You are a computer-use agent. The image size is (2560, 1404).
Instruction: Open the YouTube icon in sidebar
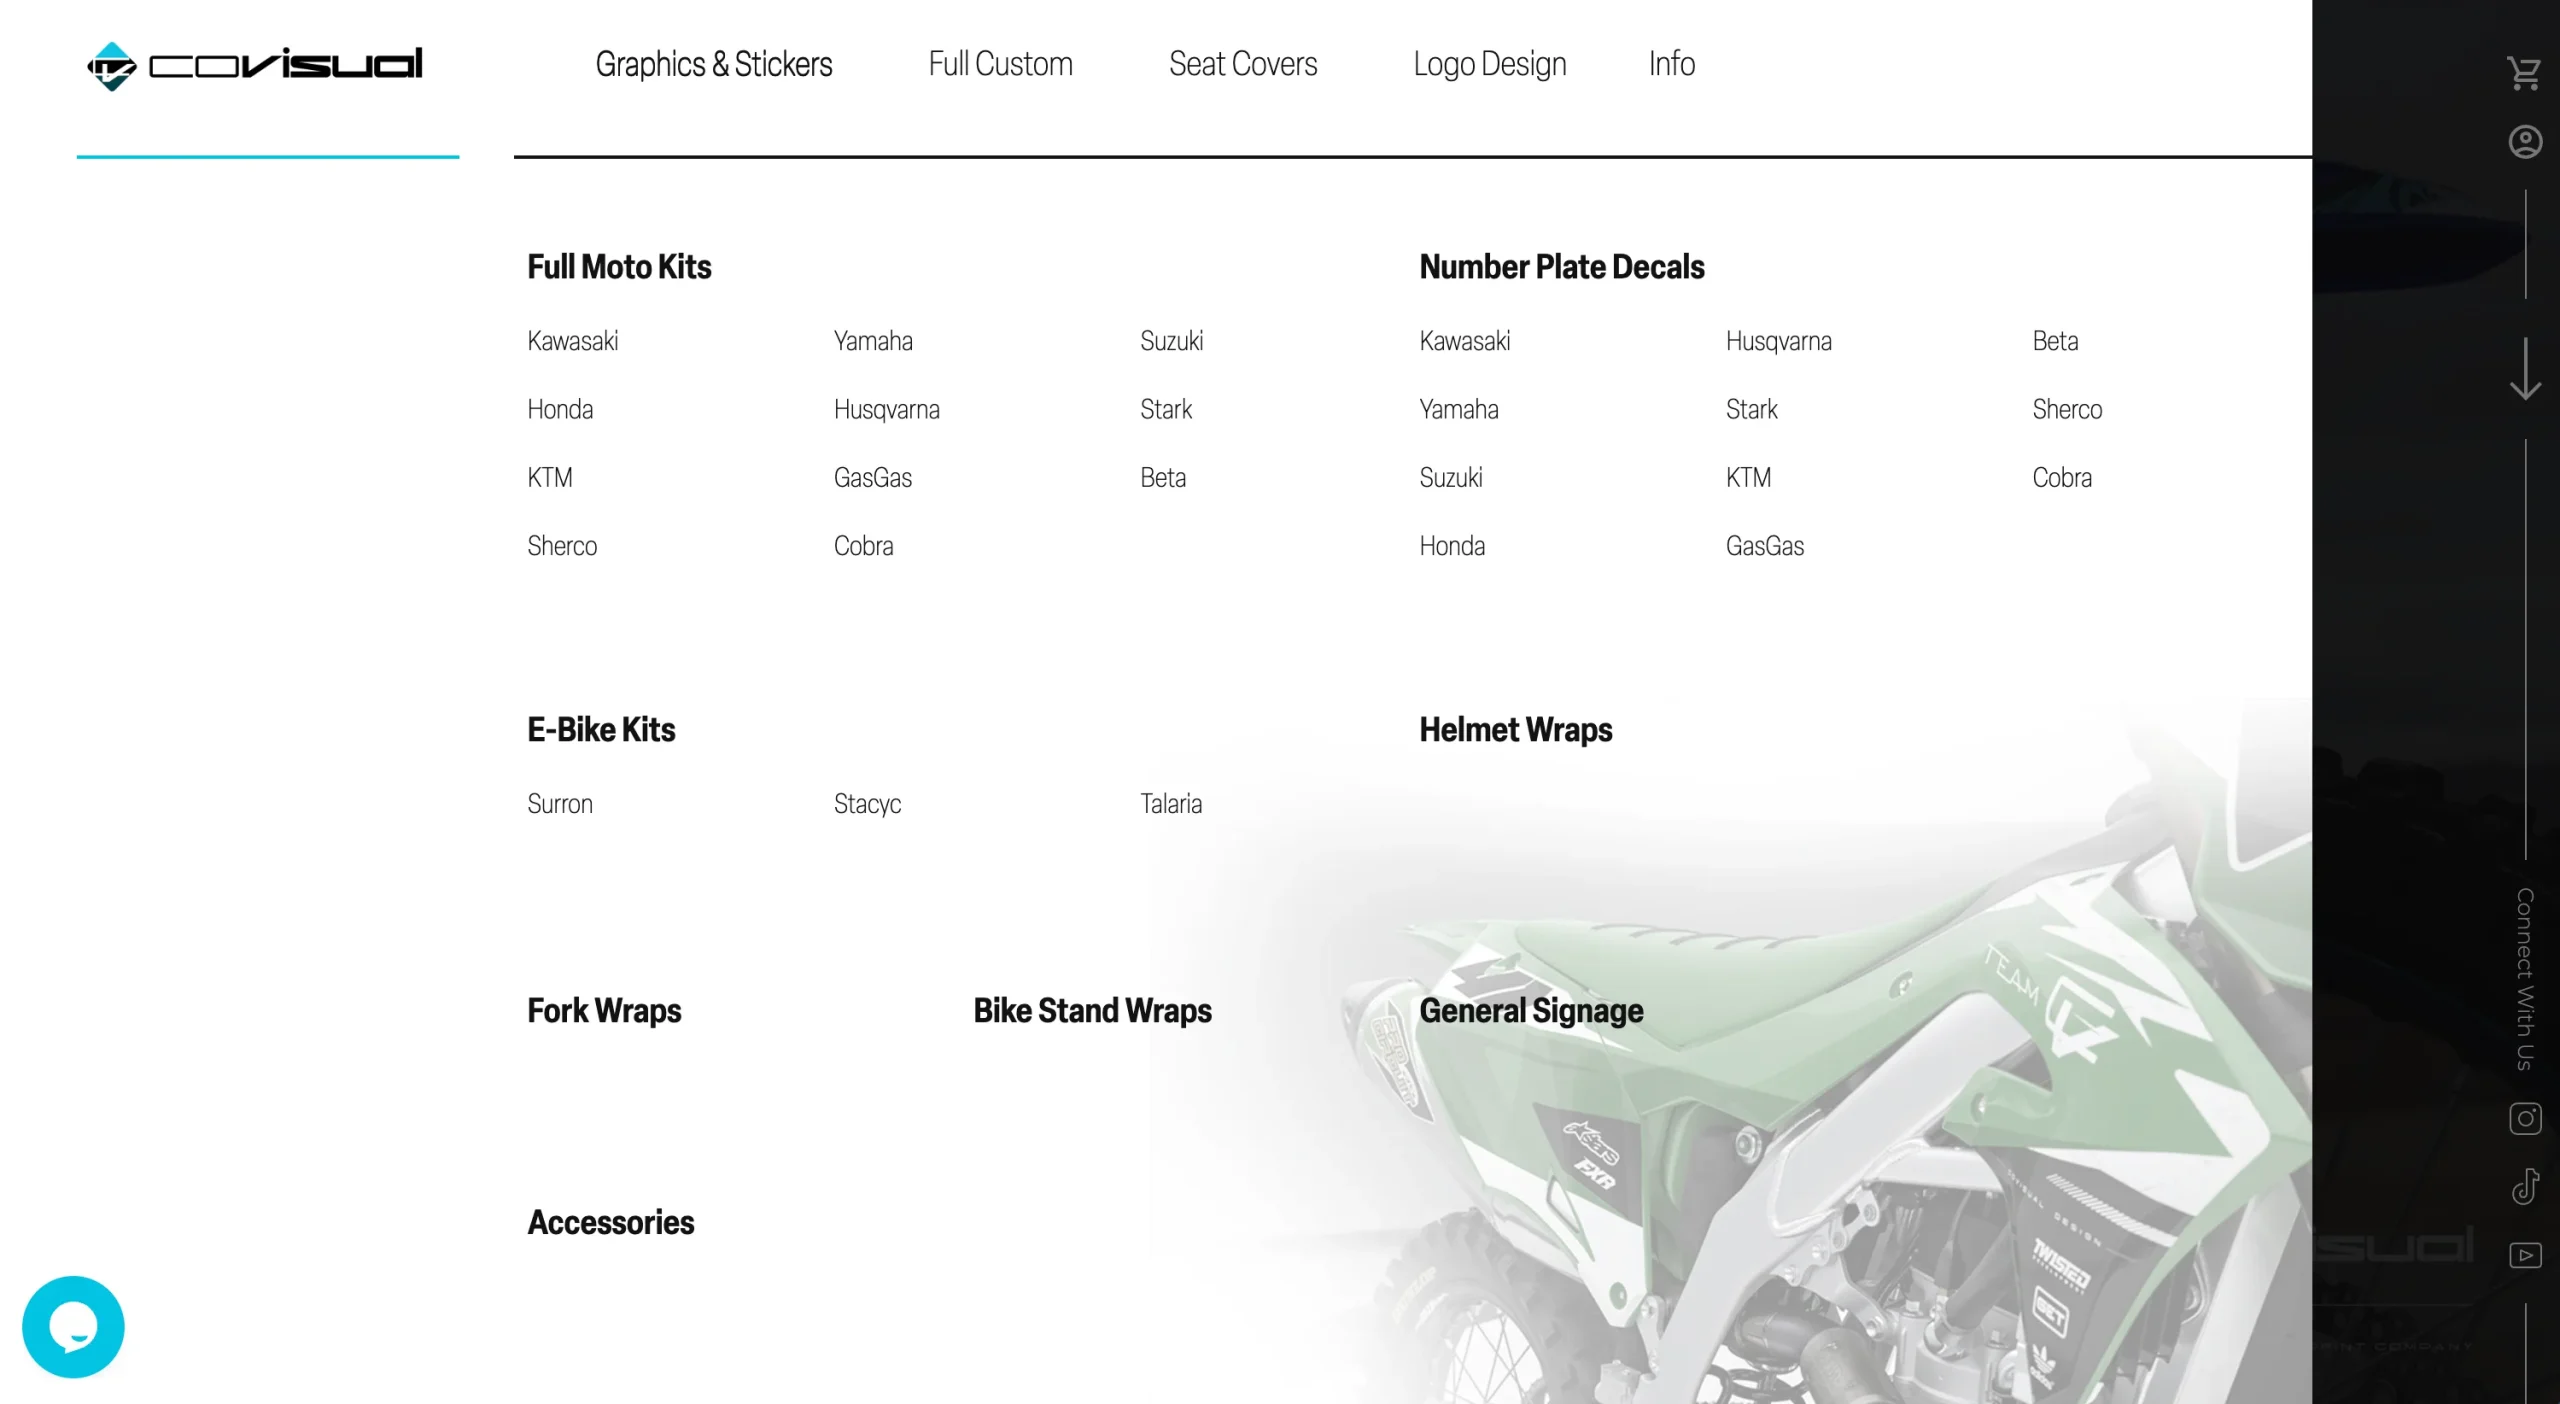pyautogui.click(x=2525, y=1255)
